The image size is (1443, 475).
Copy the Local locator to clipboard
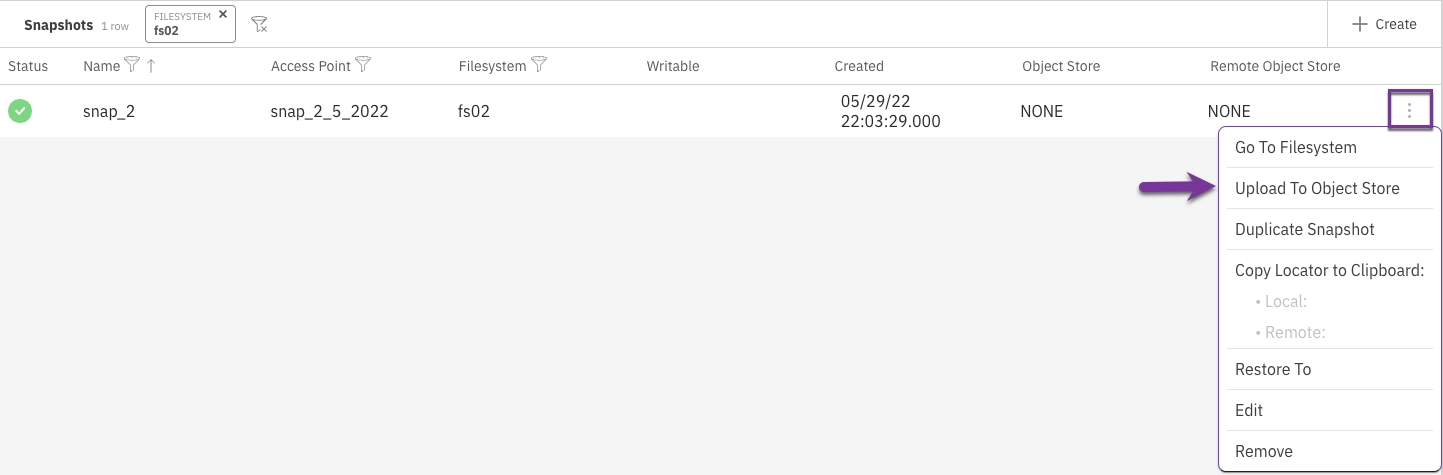point(1285,302)
